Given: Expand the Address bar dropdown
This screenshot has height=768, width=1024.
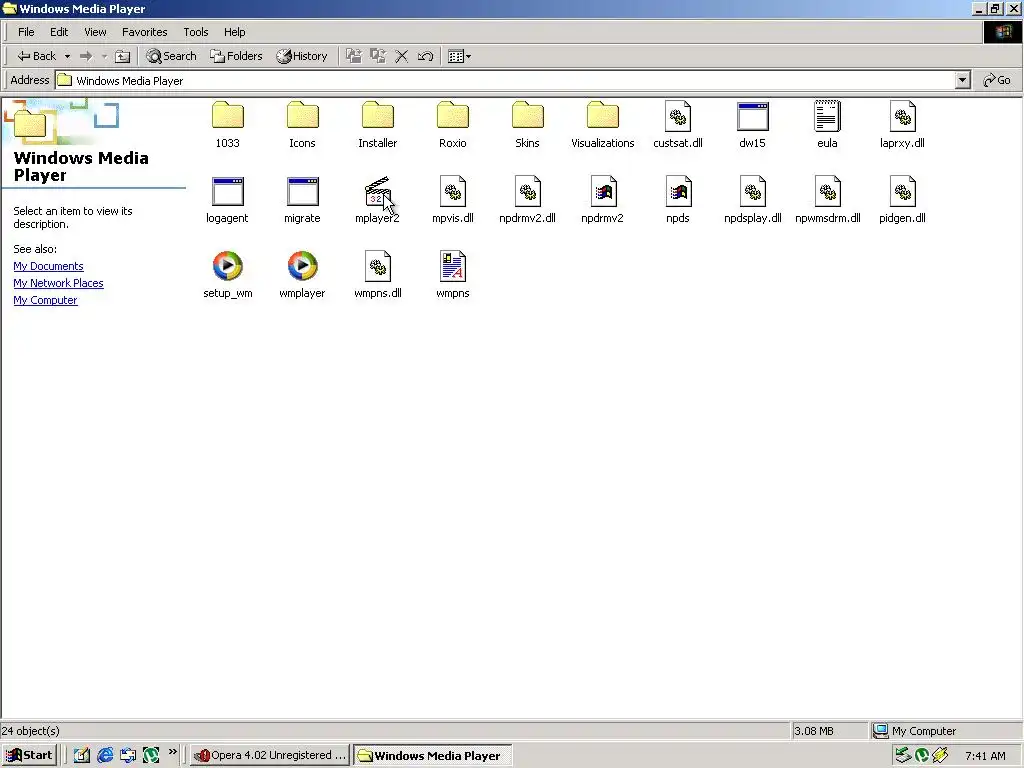Looking at the screenshot, I should (x=963, y=80).
